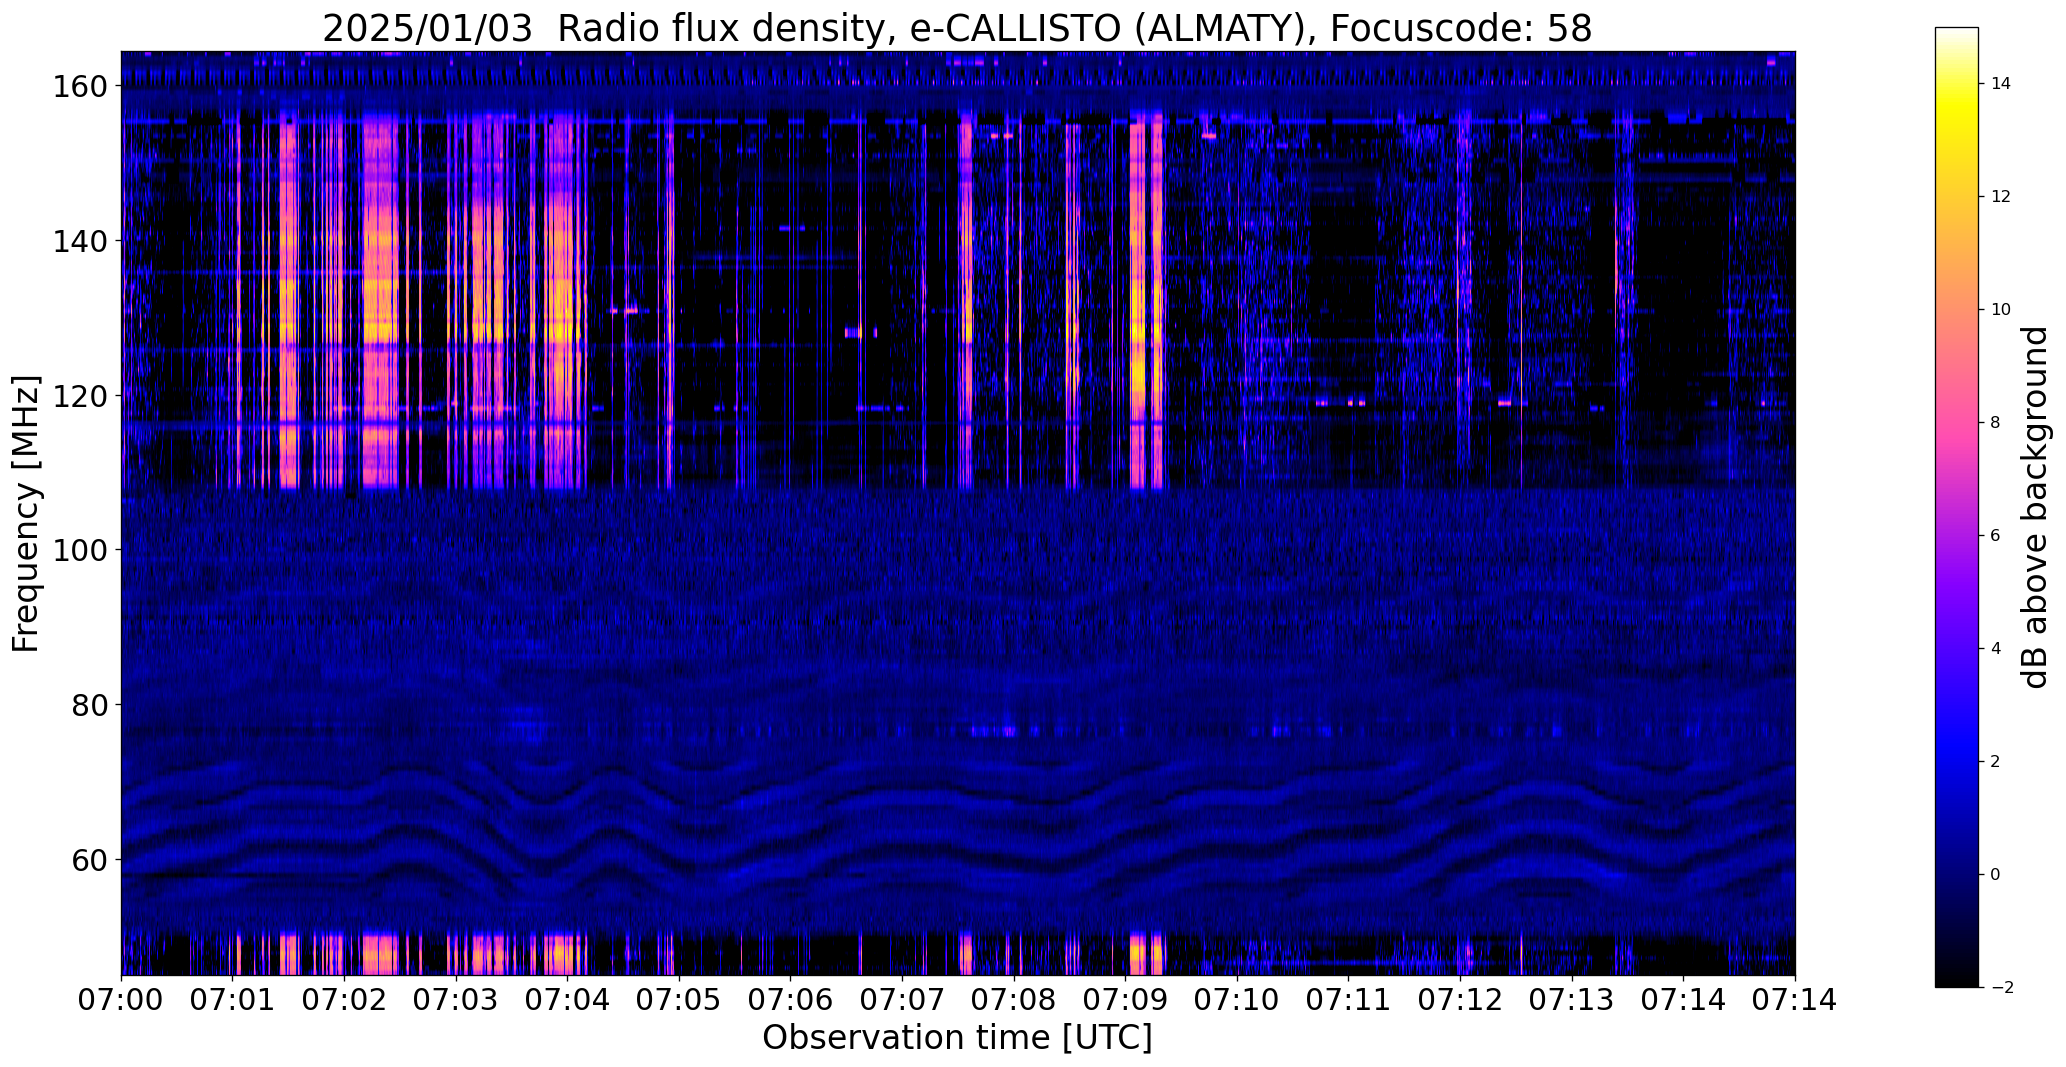2066x1067 pixels.
Task: Click the 'Observation time [UTC]' x-axis label
Action: [x=957, y=1038]
